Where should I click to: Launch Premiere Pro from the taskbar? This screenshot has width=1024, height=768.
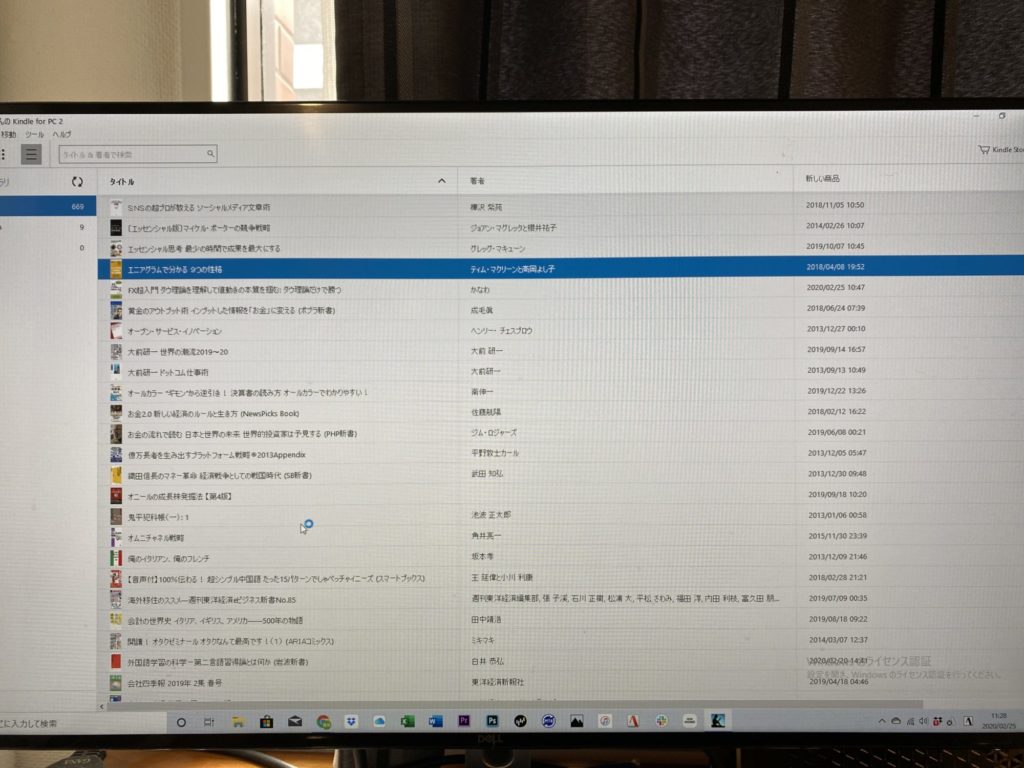[464, 720]
